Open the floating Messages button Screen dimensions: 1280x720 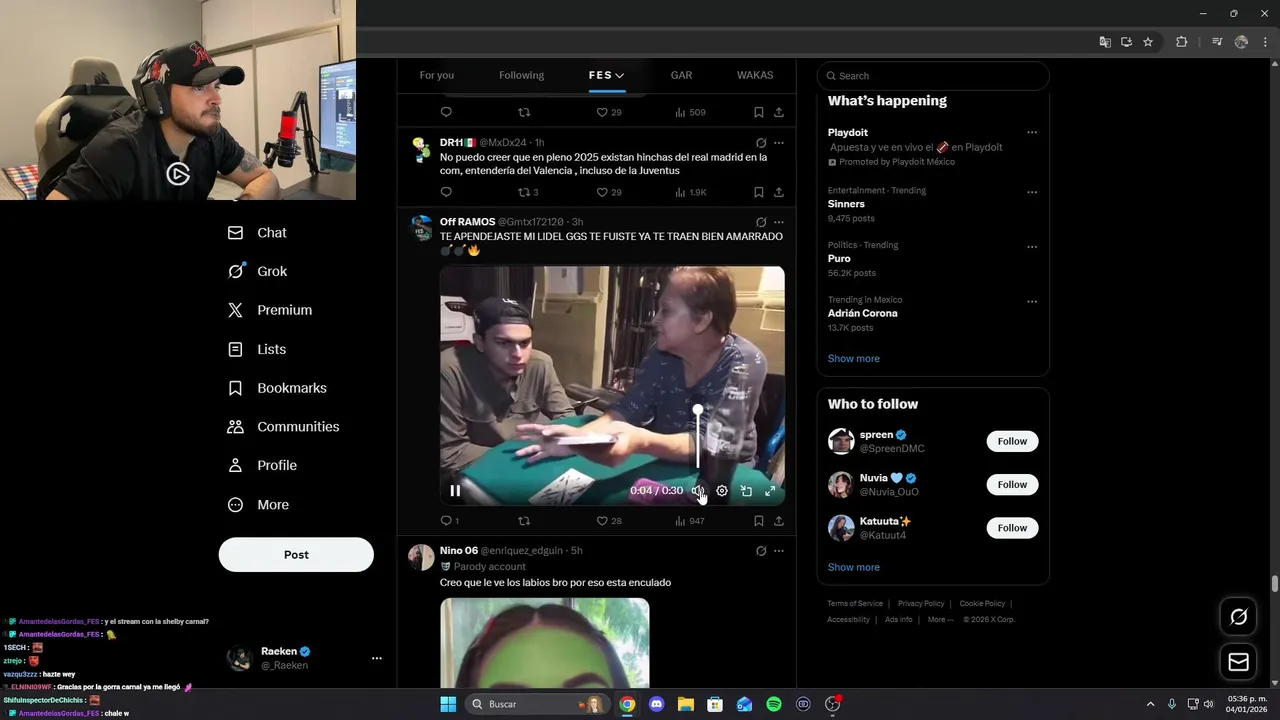pyautogui.click(x=1238, y=662)
